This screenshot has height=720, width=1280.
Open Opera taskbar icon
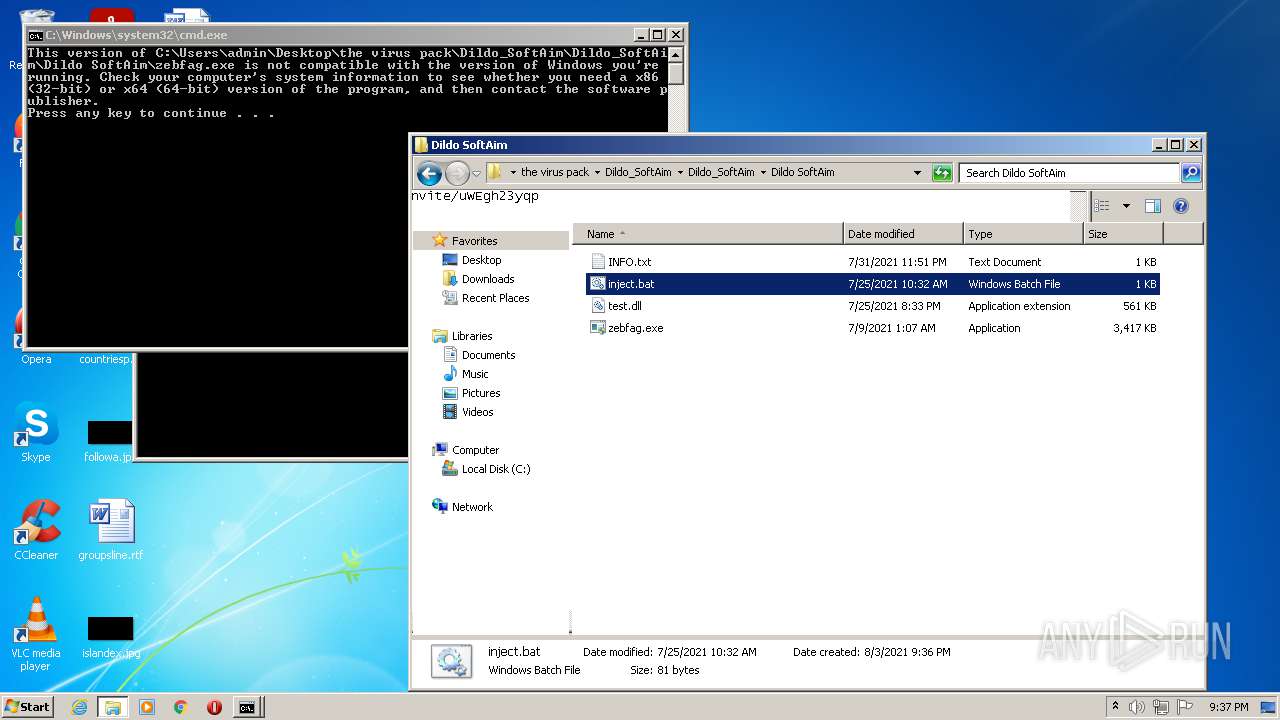pos(214,707)
